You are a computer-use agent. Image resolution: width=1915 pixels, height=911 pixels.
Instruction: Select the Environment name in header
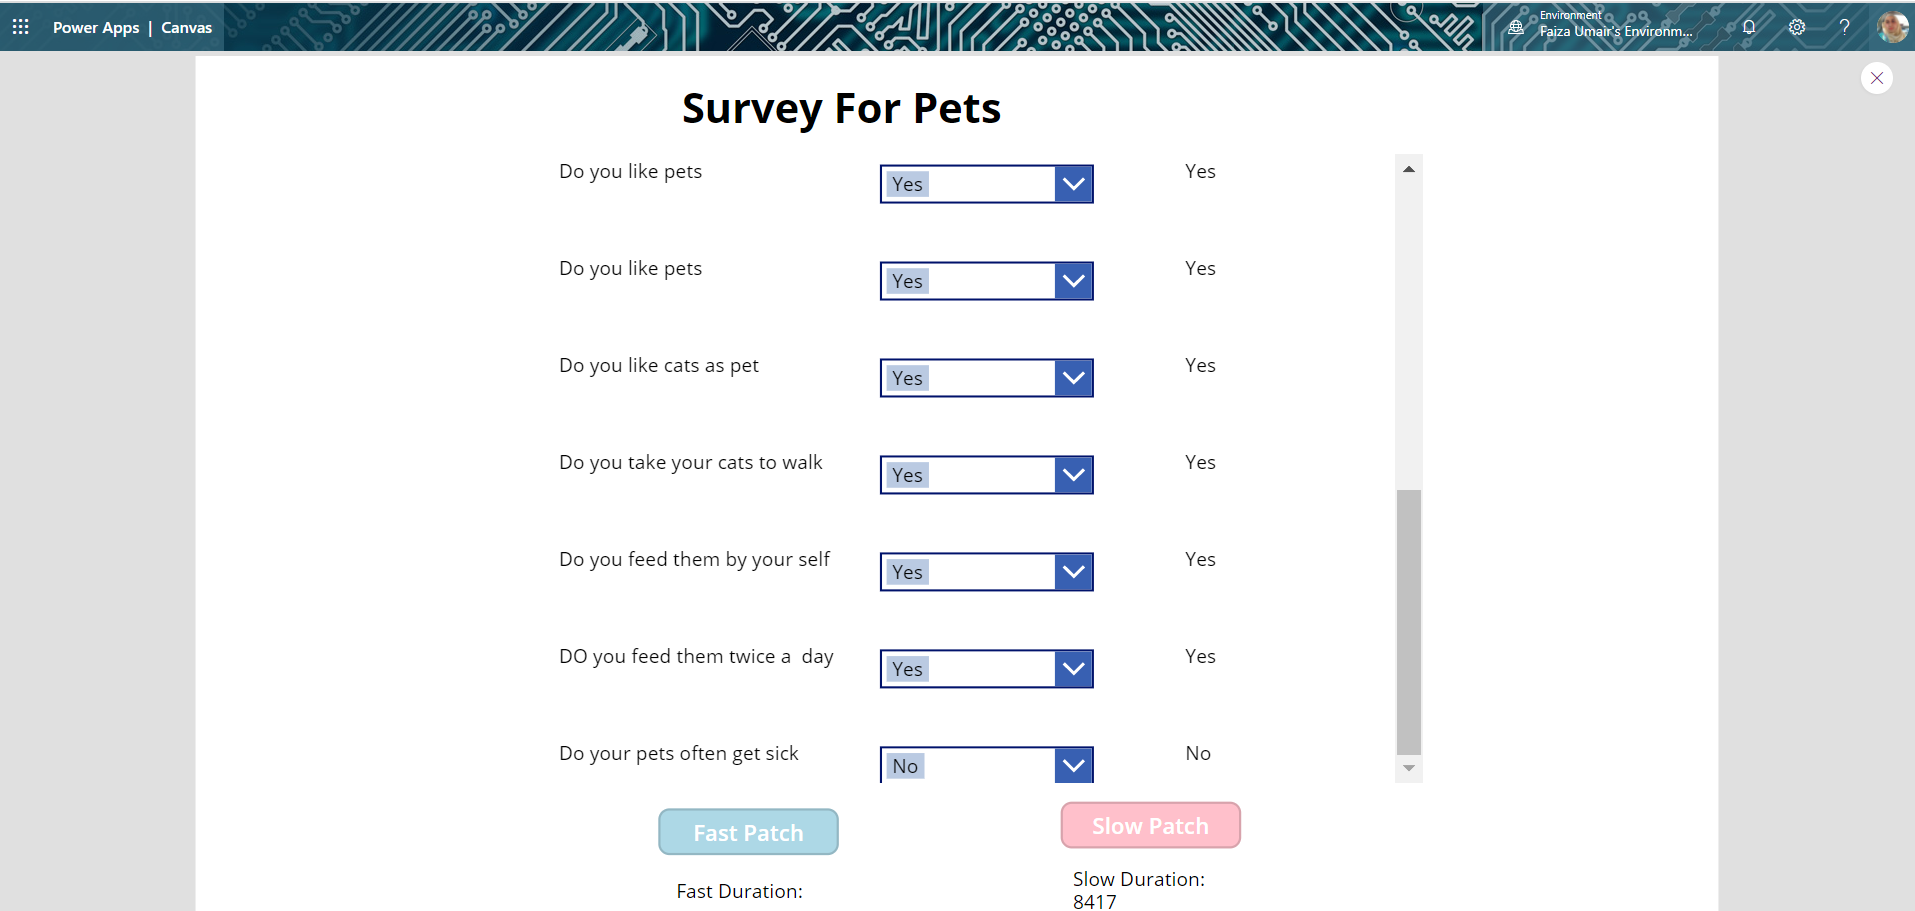[x=1615, y=32]
